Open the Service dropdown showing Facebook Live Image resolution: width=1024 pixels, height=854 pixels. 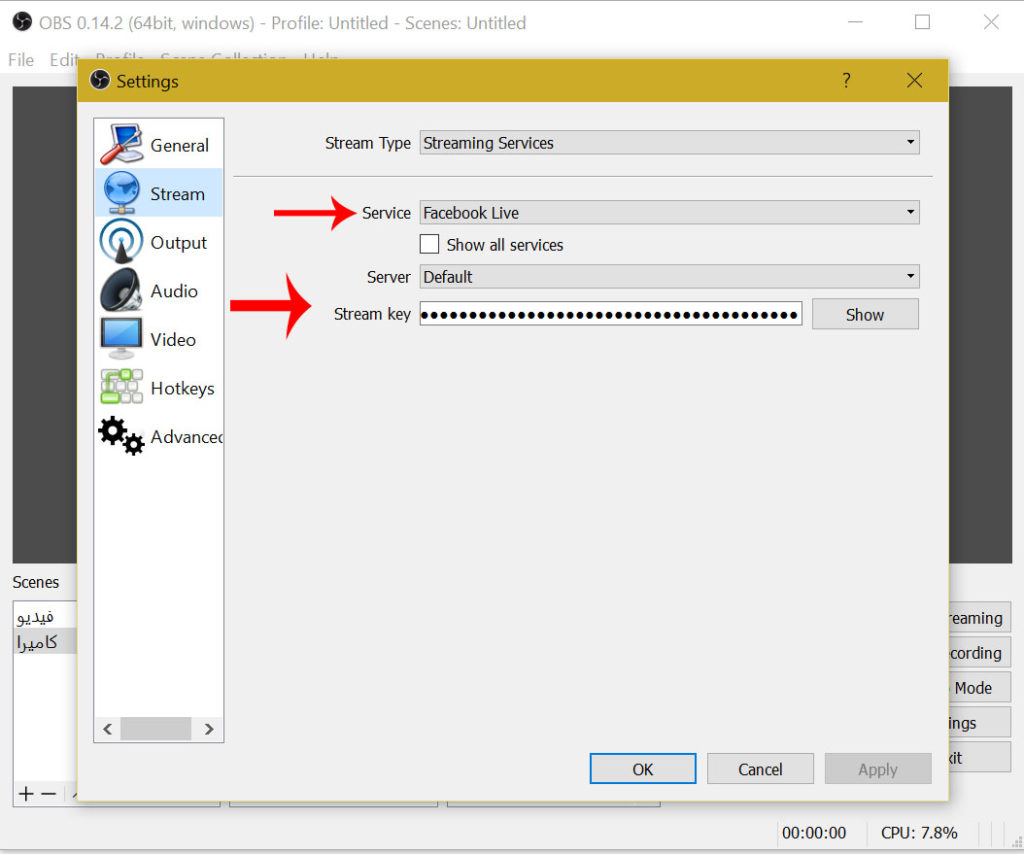[669, 212]
